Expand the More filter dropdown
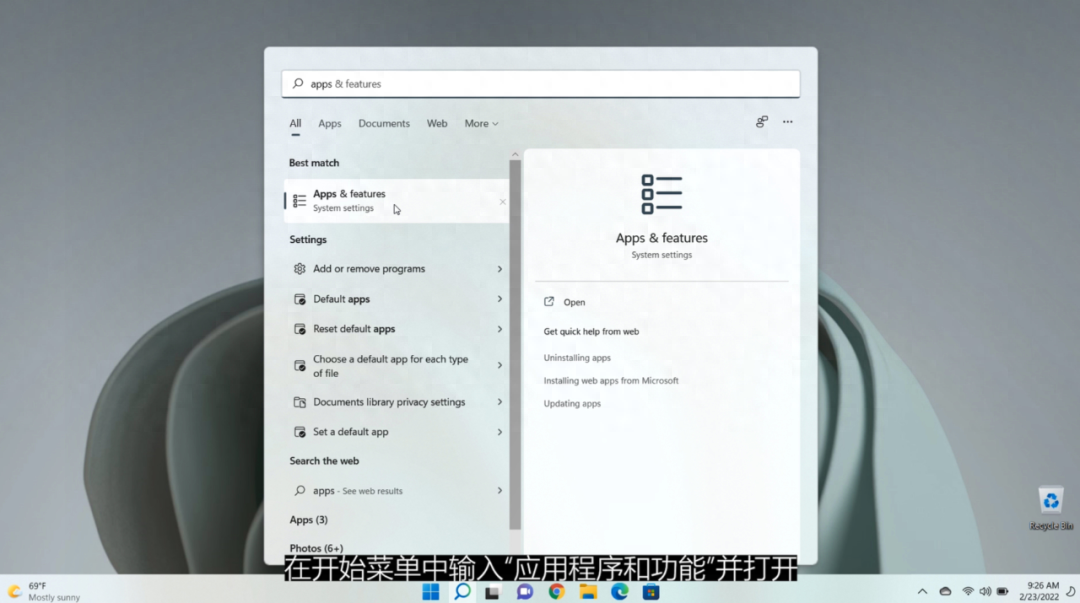This screenshot has width=1080, height=603. [x=481, y=124]
